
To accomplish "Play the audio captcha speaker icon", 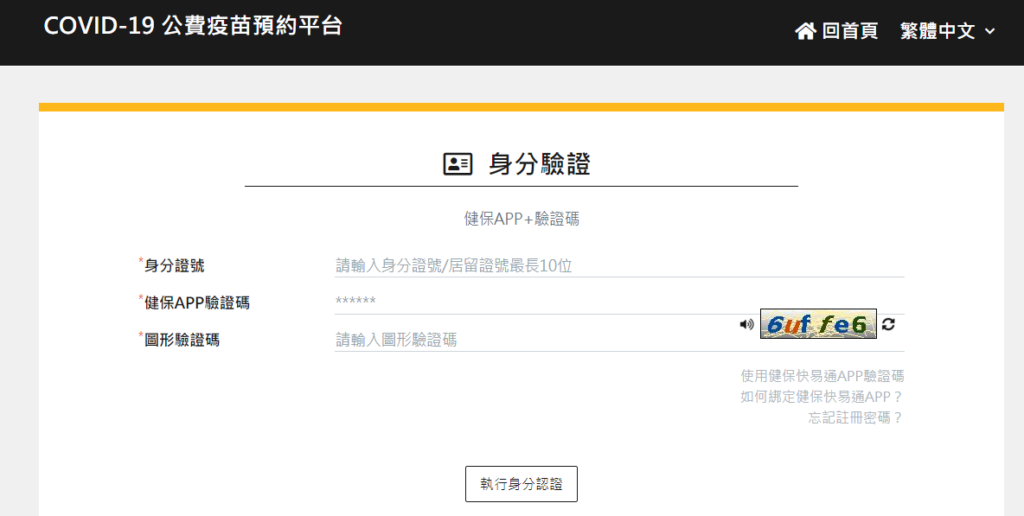I will coord(745,324).
